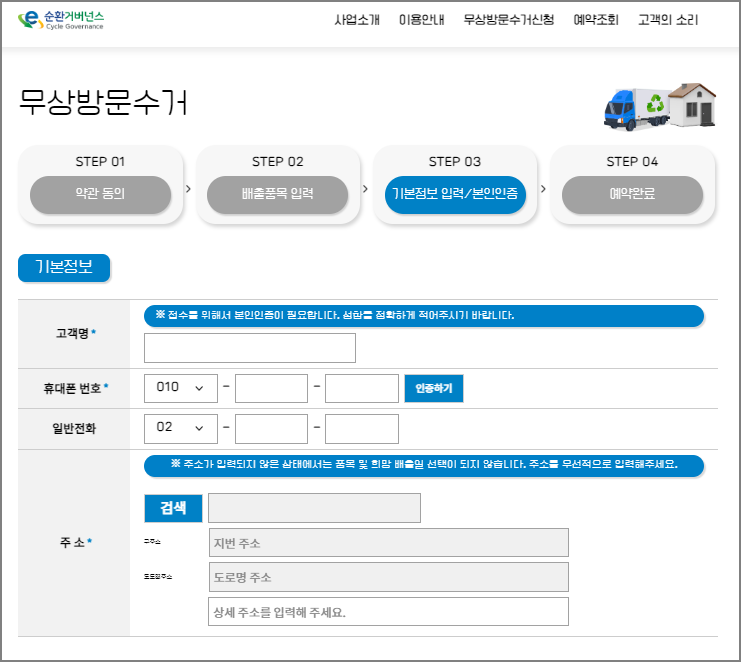Image resolution: width=741 pixels, height=662 pixels.
Task: Open the 고객의 소리 menu
Action: pyautogui.click(x=668, y=20)
